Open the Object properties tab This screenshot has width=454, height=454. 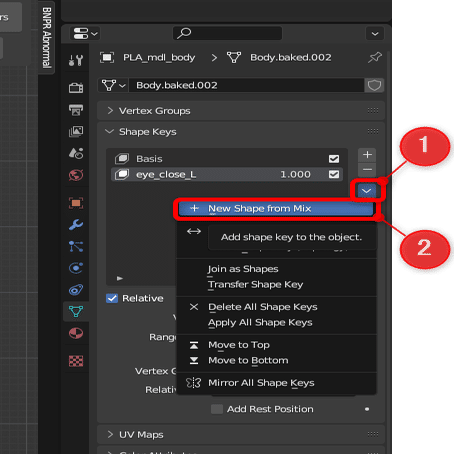click(76, 203)
